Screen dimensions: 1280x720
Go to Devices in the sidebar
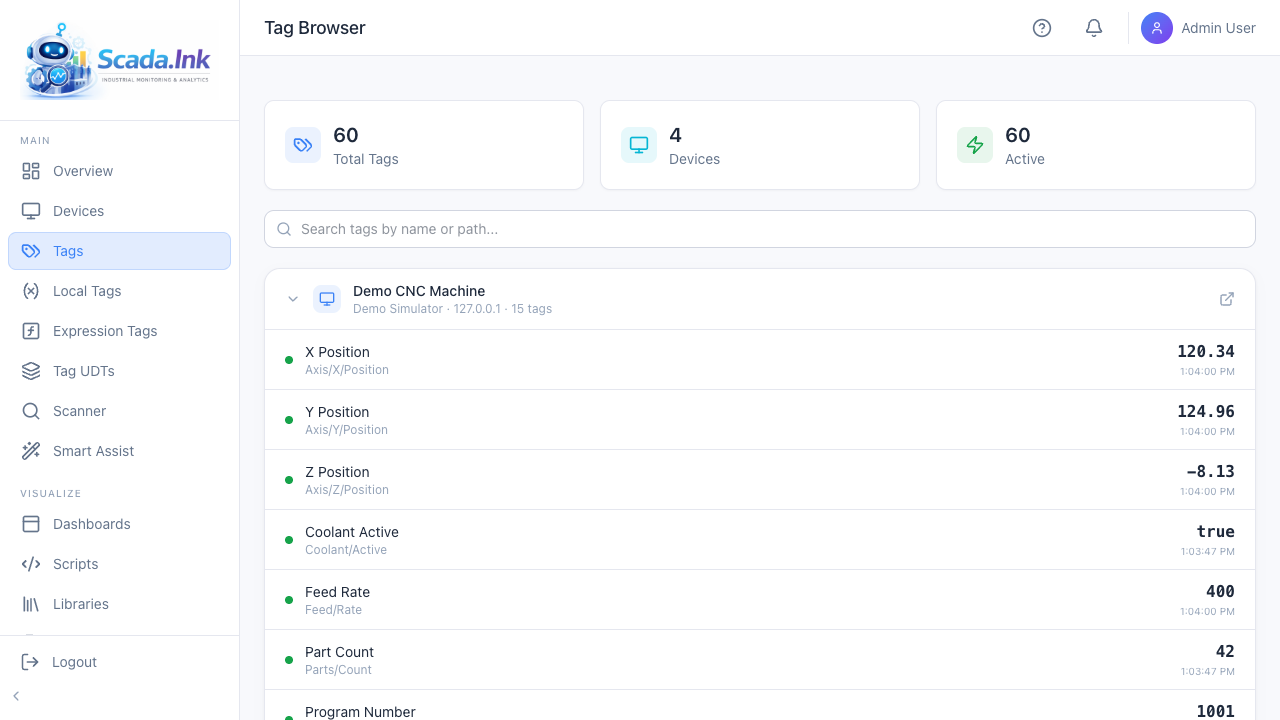point(119,211)
